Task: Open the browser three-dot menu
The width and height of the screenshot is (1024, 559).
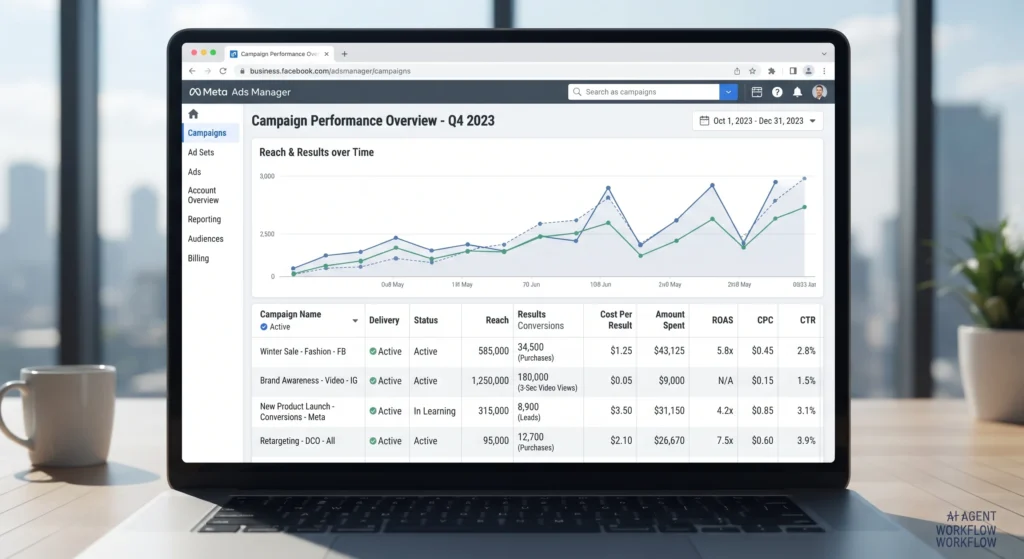Action: pos(824,71)
